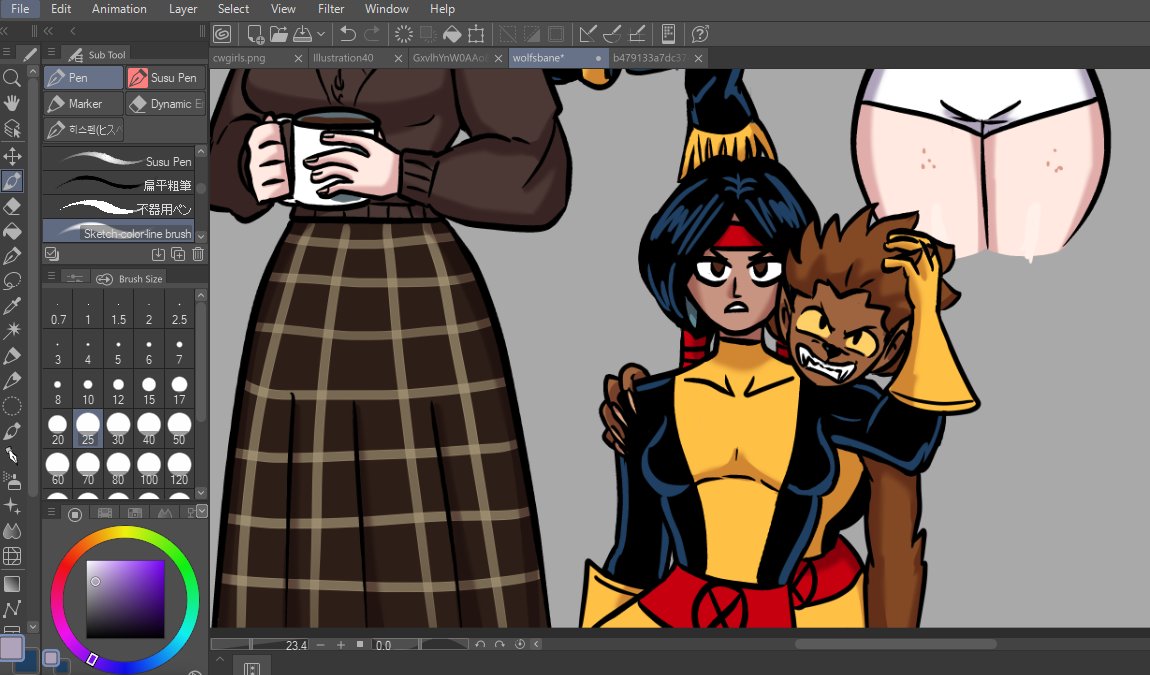
Task: Open the File menu
Action: [20, 9]
